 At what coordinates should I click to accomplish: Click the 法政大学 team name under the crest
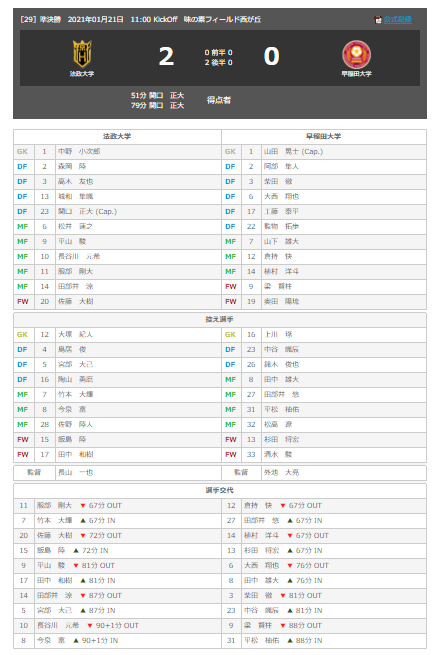click(82, 74)
